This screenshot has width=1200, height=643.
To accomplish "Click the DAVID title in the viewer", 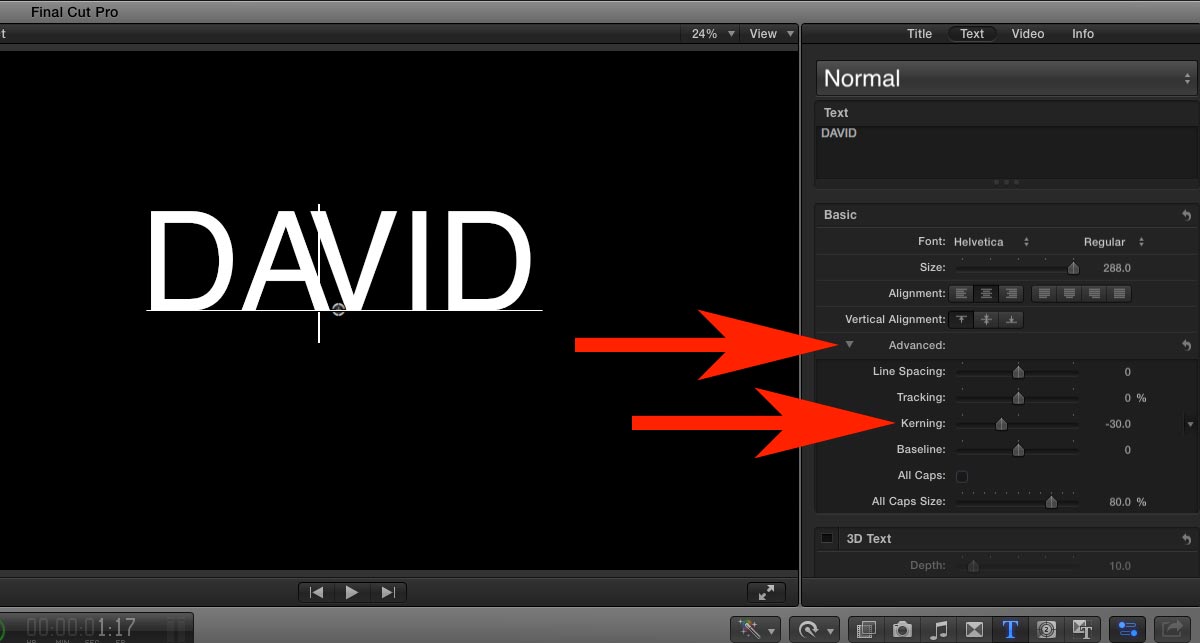I will pyautogui.click(x=339, y=262).
